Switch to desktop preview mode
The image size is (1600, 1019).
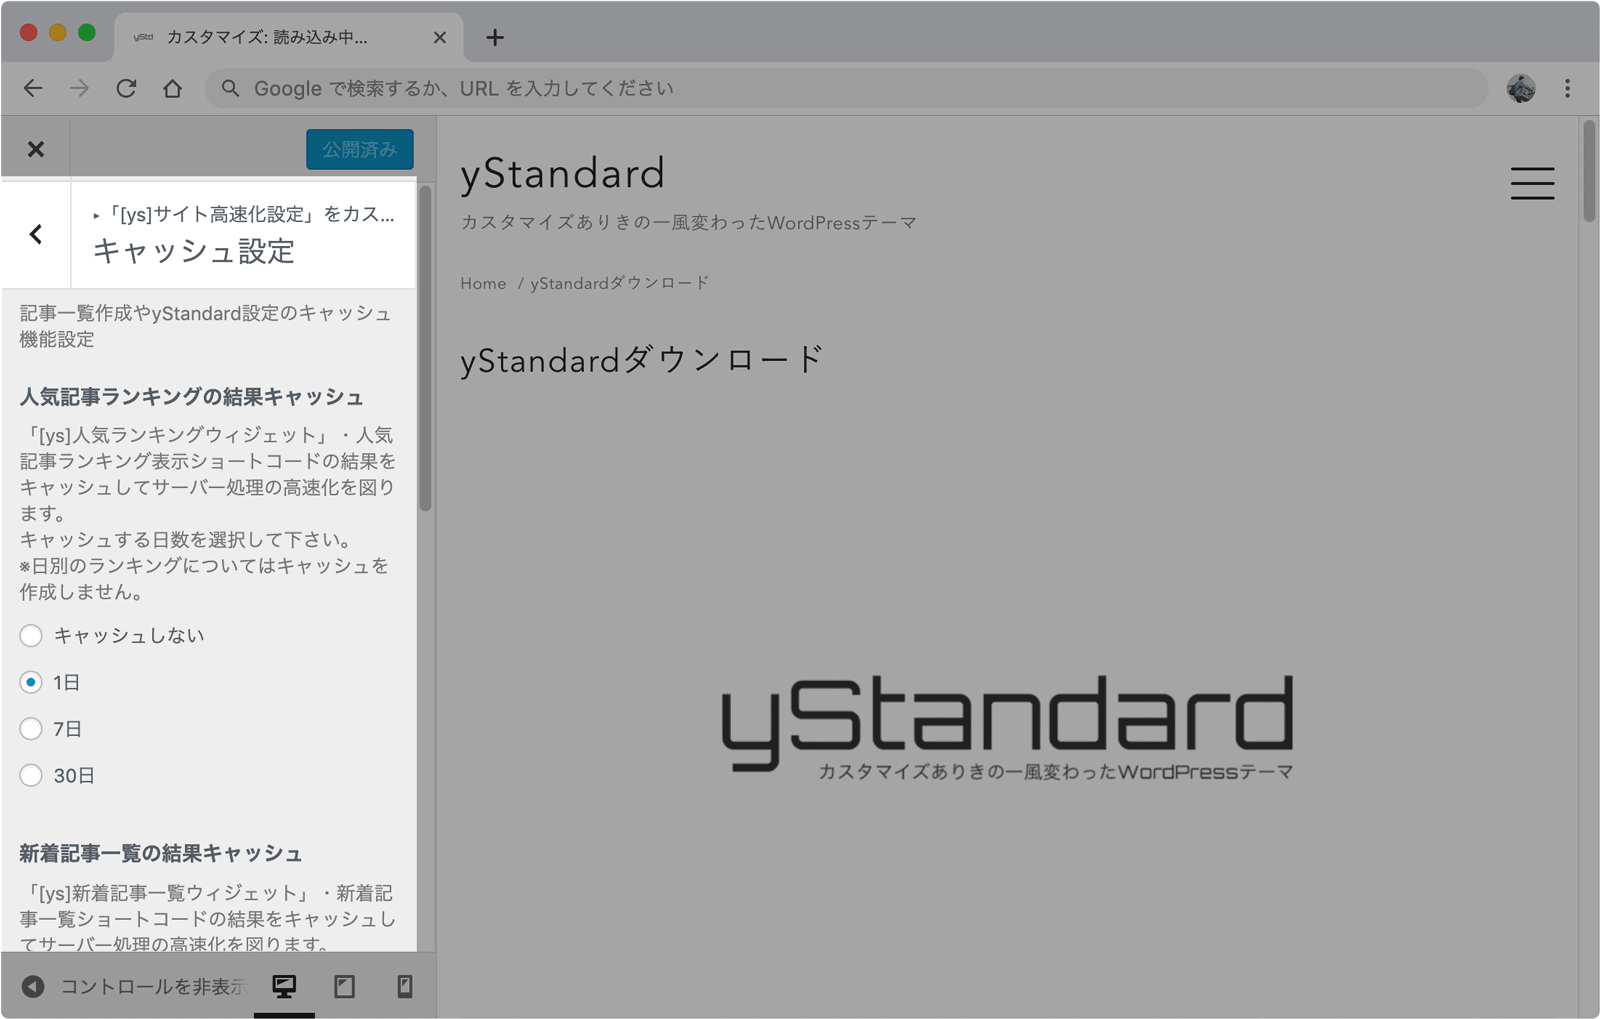[284, 987]
